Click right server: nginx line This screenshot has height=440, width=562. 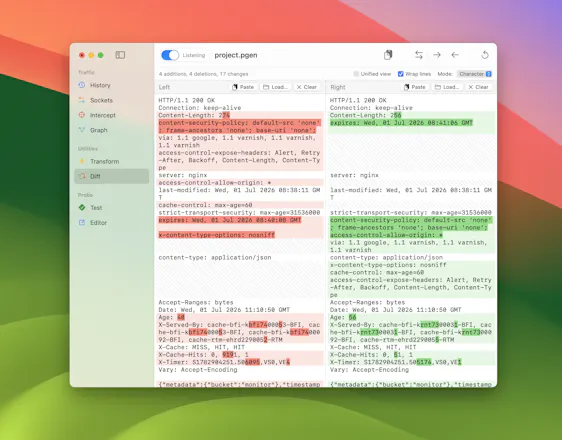[x=354, y=175]
